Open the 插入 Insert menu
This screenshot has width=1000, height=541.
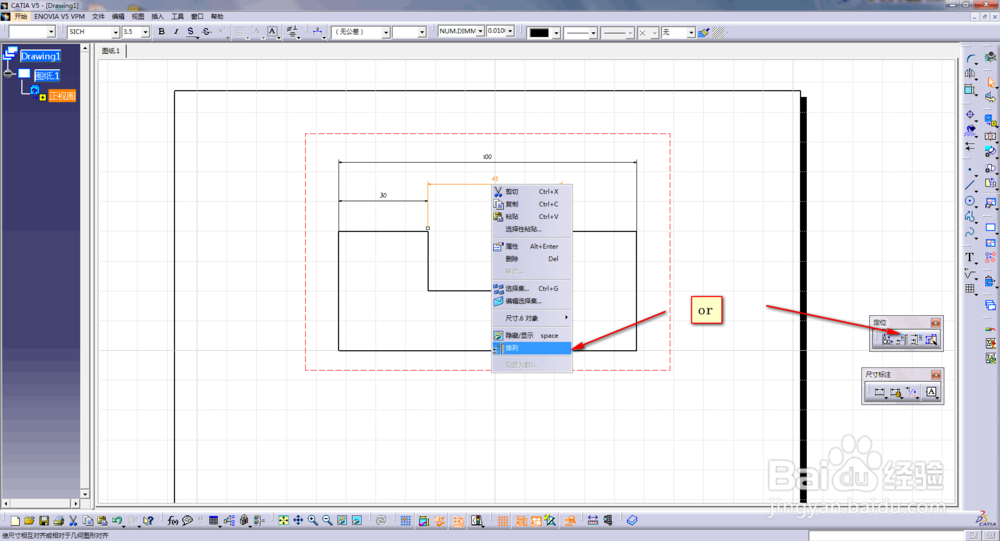click(158, 16)
